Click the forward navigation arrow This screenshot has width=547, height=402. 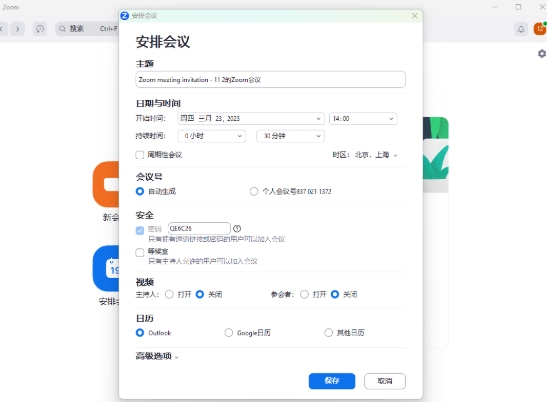pos(17,29)
